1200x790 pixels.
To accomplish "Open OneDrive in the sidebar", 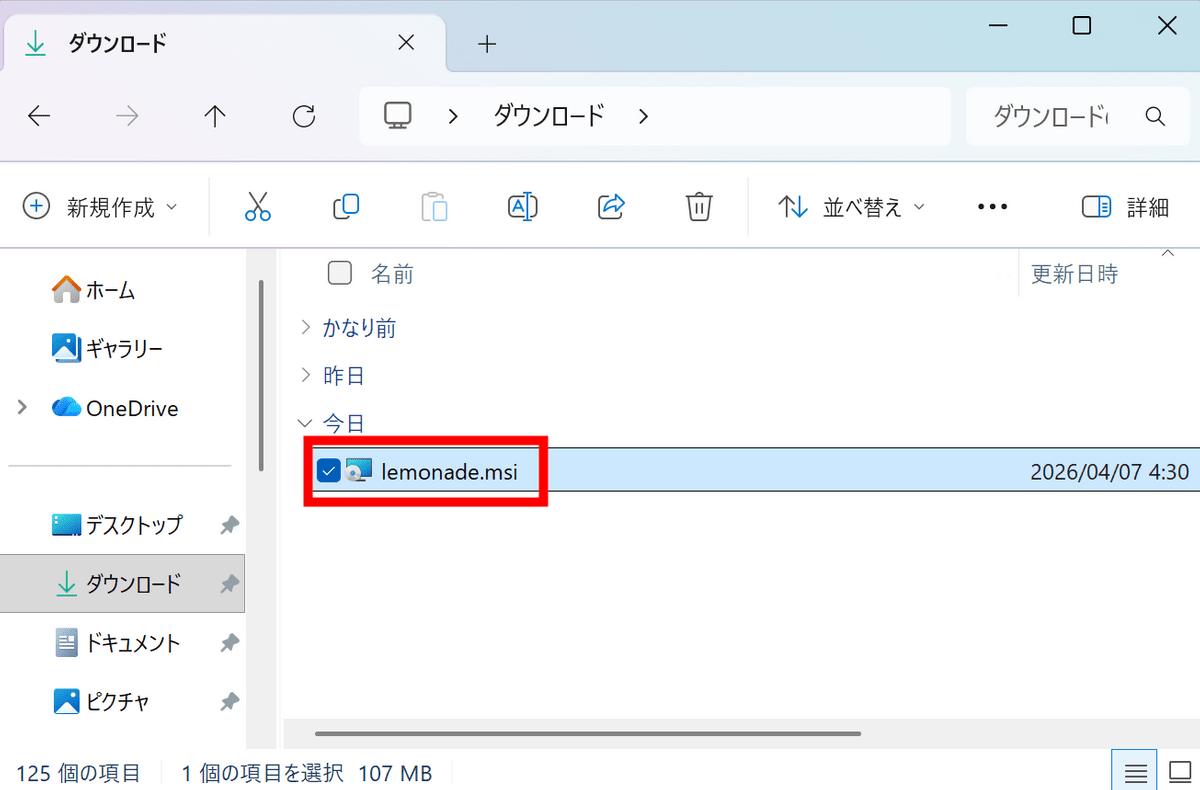I will pos(115,408).
